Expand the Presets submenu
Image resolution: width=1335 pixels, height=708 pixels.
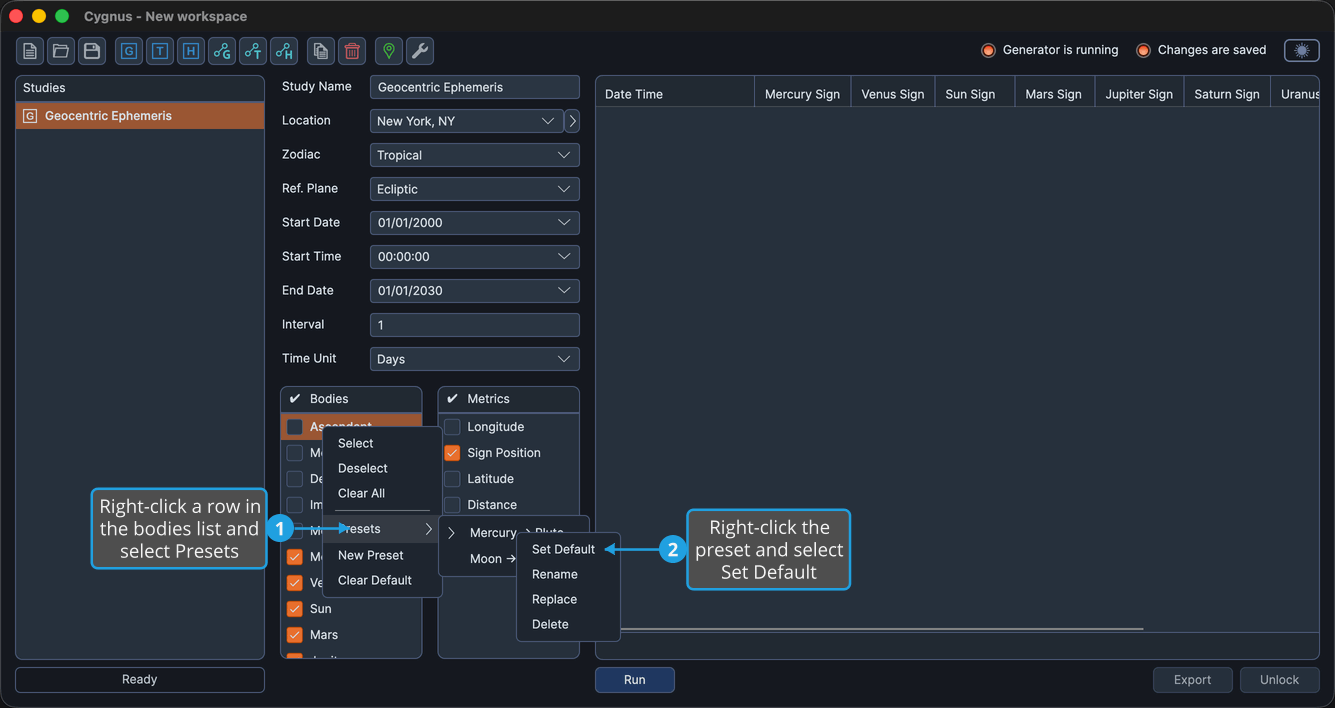click(x=382, y=529)
